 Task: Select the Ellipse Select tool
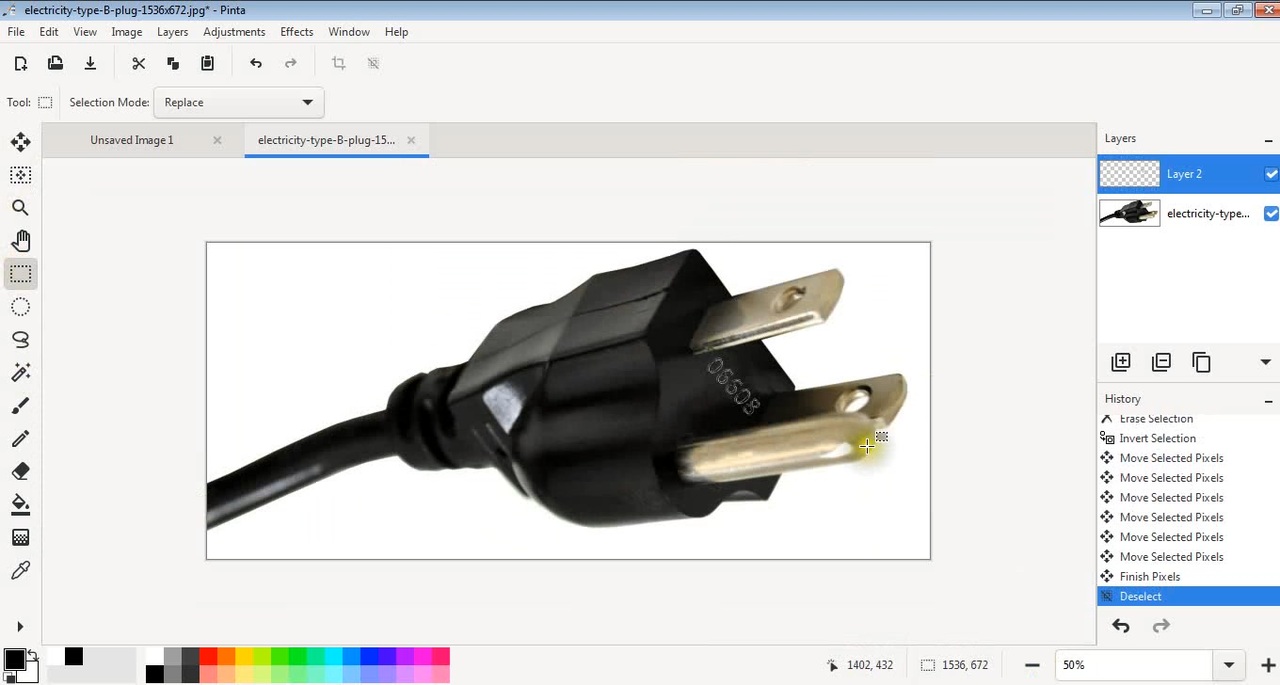tap(20, 307)
